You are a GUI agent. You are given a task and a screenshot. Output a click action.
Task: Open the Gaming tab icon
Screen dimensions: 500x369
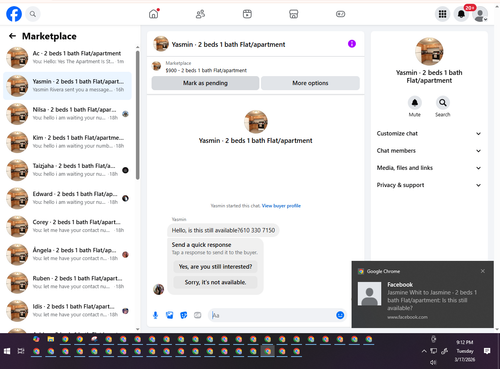click(x=340, y=14)
